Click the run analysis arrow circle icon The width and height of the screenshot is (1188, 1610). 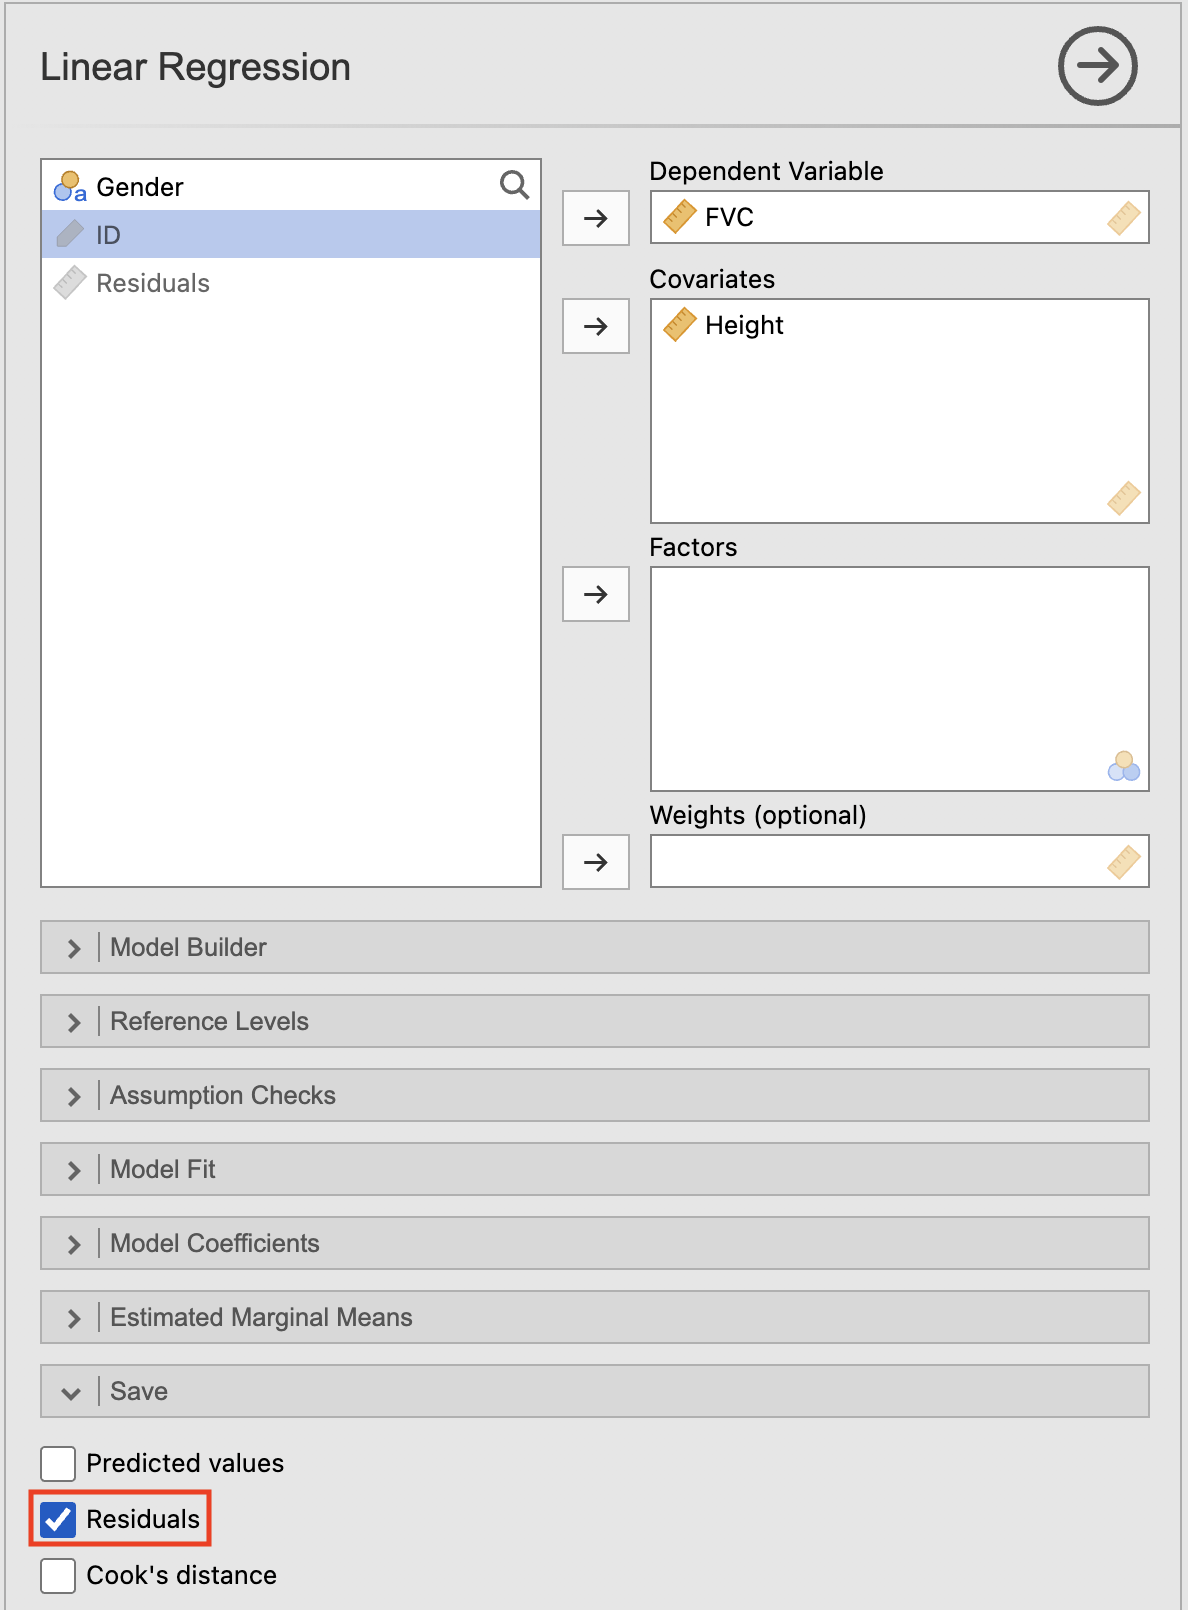1097,66
